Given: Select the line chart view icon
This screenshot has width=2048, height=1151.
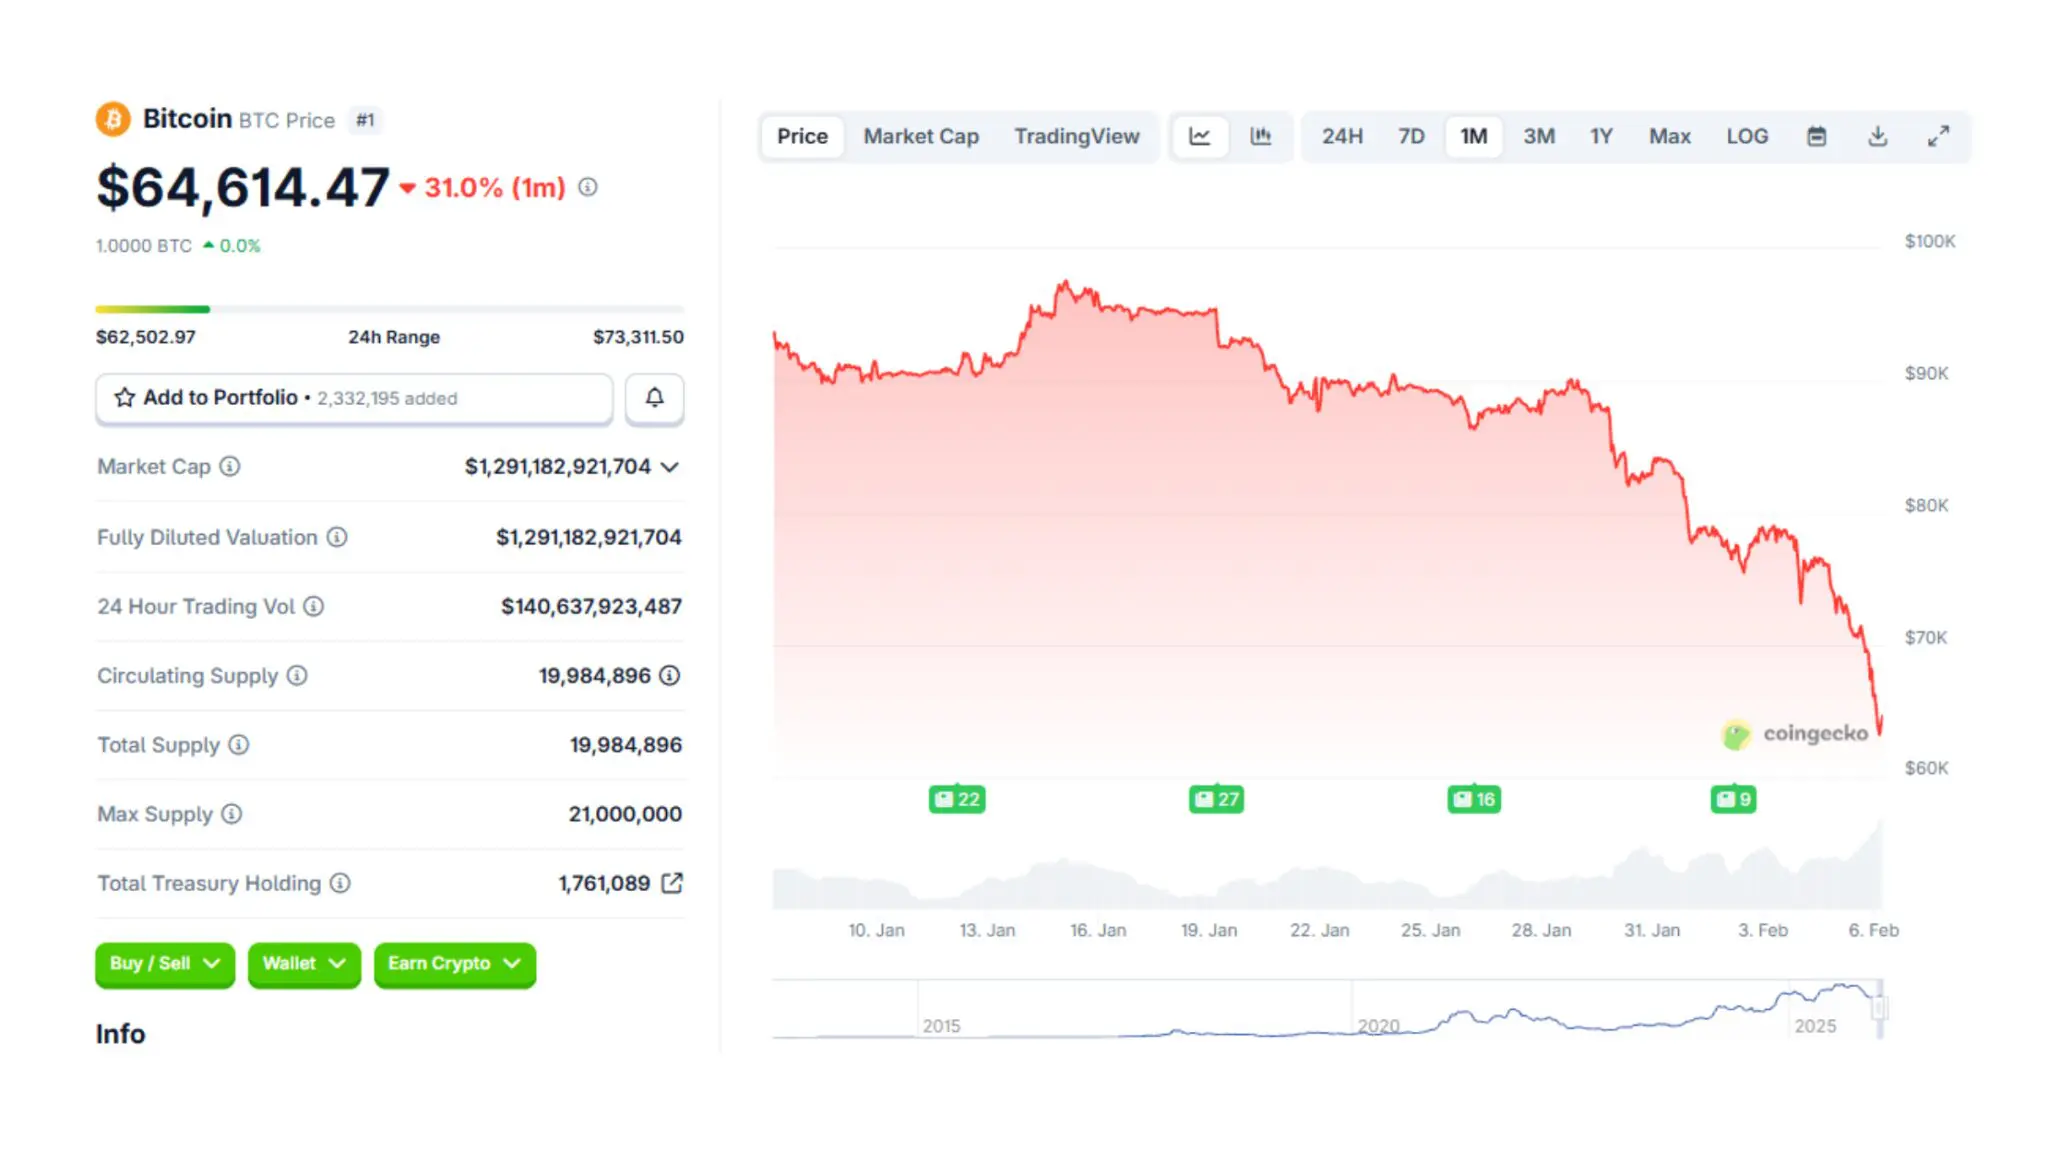Looking at the screenshot, I should click(x=1199, y=137).
